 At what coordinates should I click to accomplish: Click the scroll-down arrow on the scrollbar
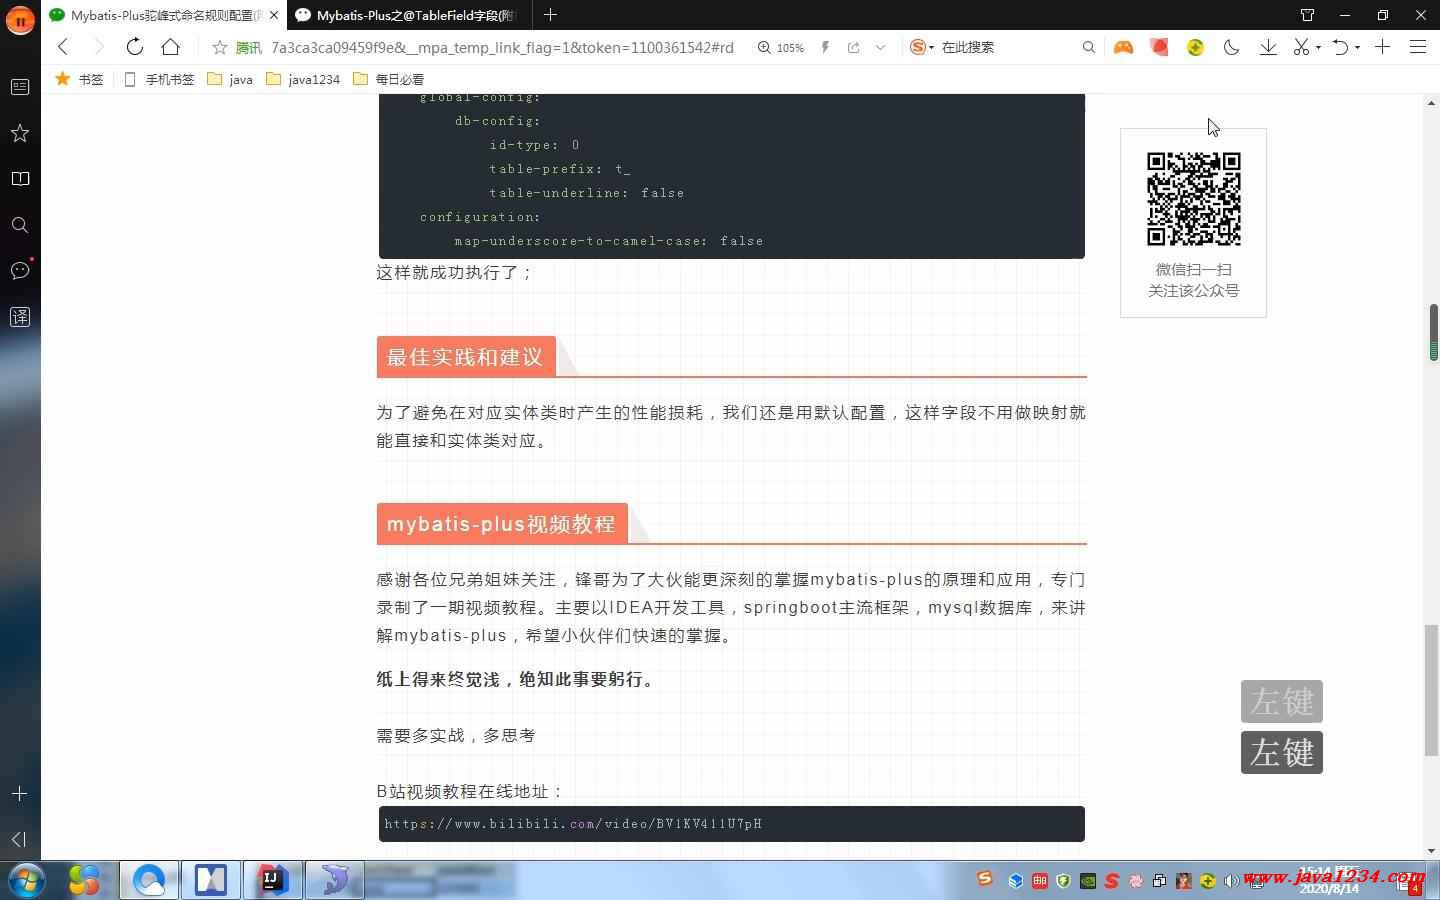1432,851
